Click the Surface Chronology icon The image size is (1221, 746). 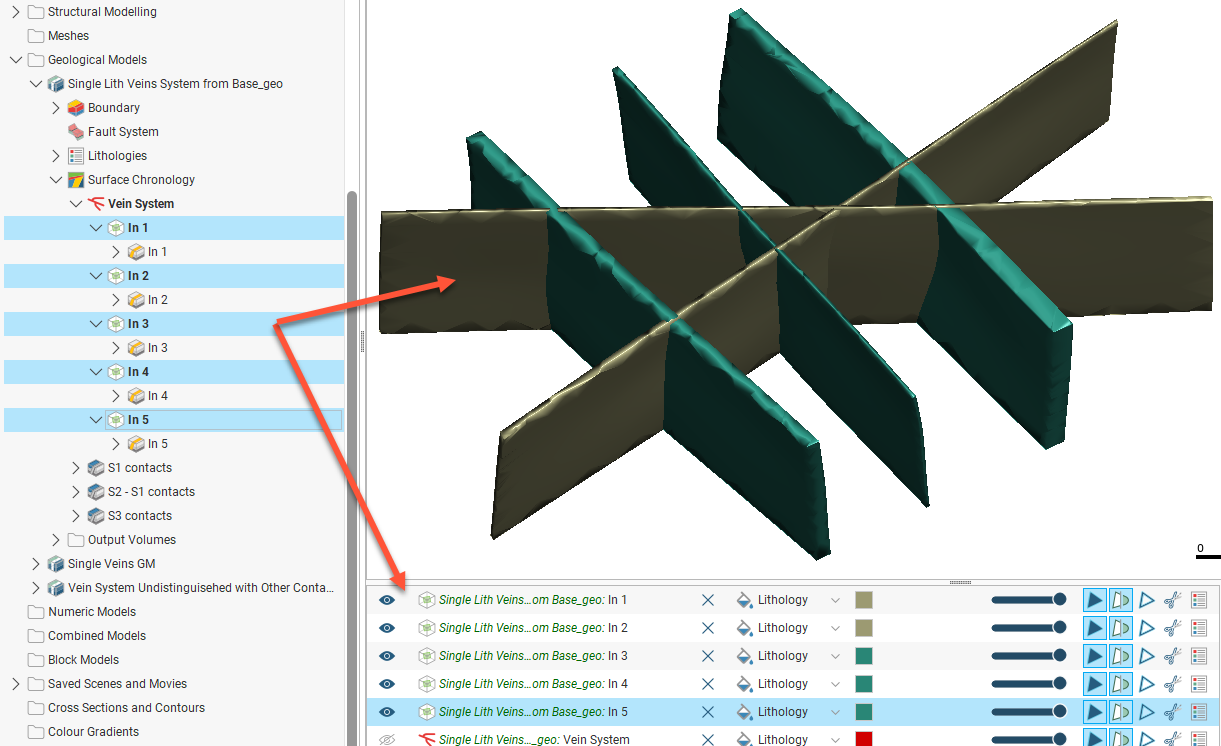tap(76, 180)
